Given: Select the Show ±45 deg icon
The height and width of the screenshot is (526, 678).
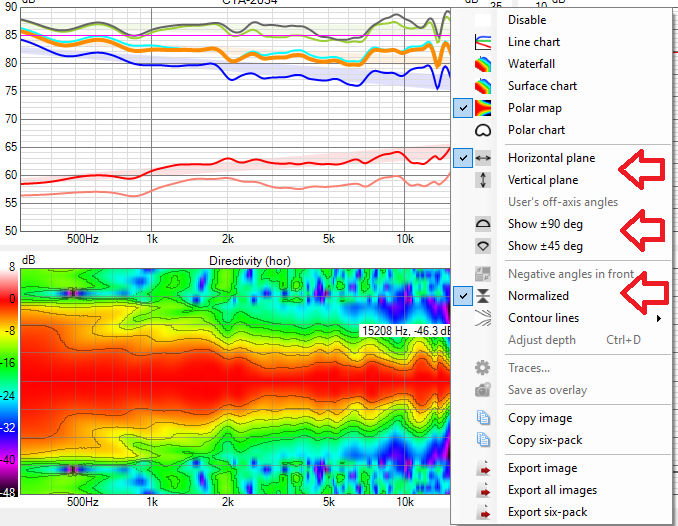Looking at the screenshot, I should 483,246.
